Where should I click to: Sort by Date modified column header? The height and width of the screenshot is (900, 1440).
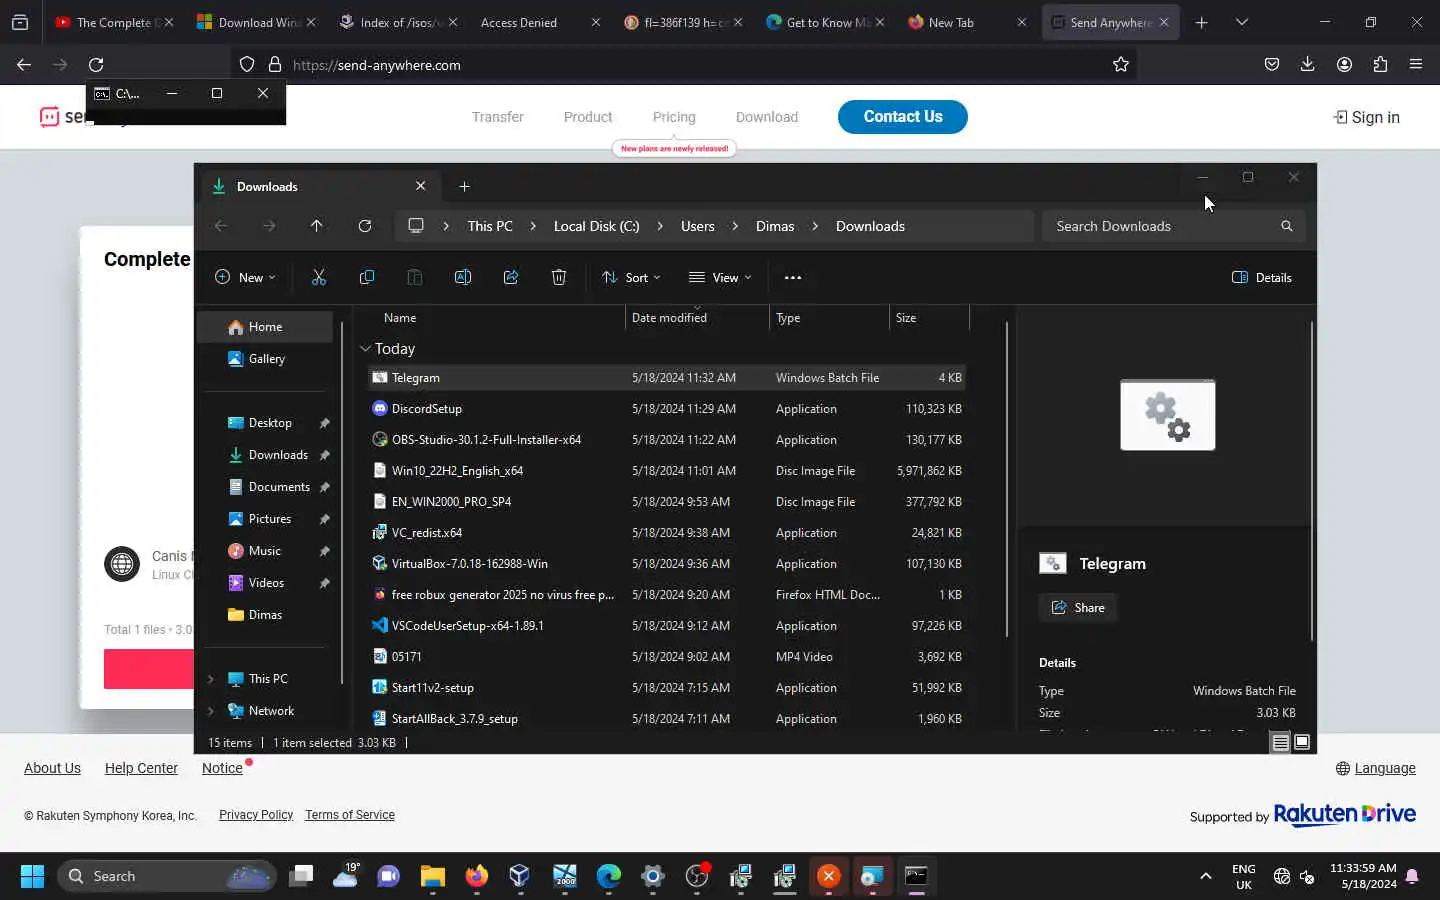tap(698, 318)
